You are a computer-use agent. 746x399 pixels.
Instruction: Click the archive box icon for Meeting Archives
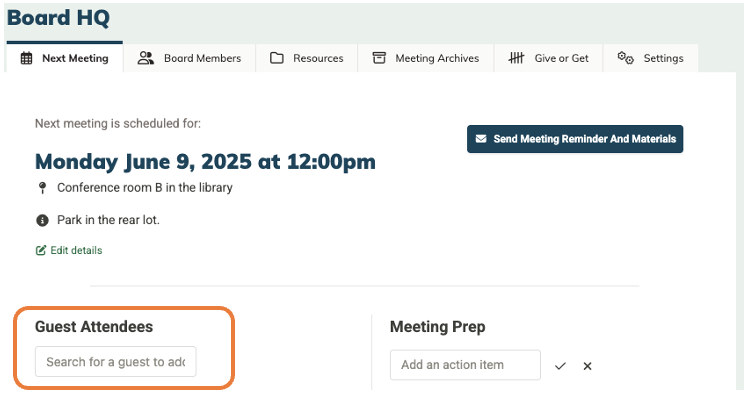(379, 58)
